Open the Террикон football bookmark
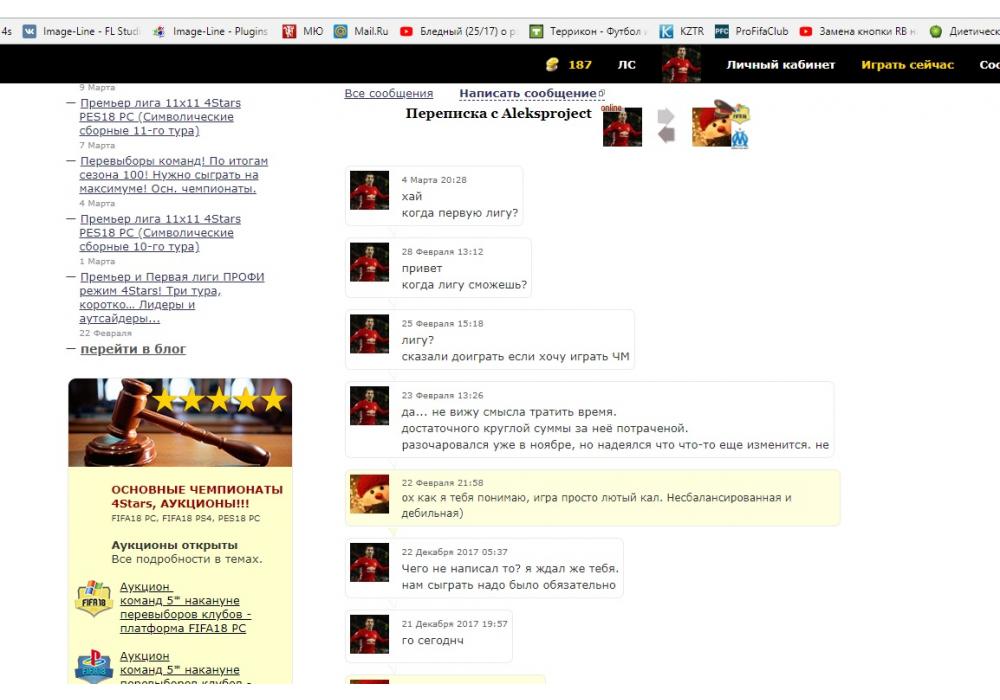 click(586, 31)
